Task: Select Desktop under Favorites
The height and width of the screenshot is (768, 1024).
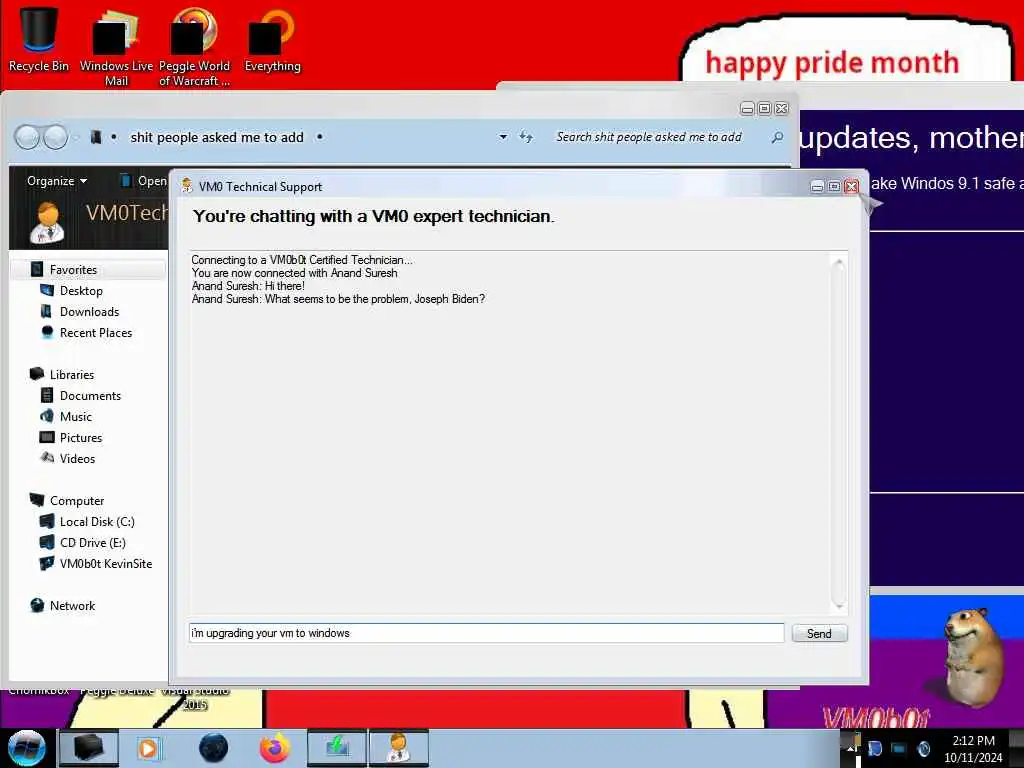Action: (81, 291)
